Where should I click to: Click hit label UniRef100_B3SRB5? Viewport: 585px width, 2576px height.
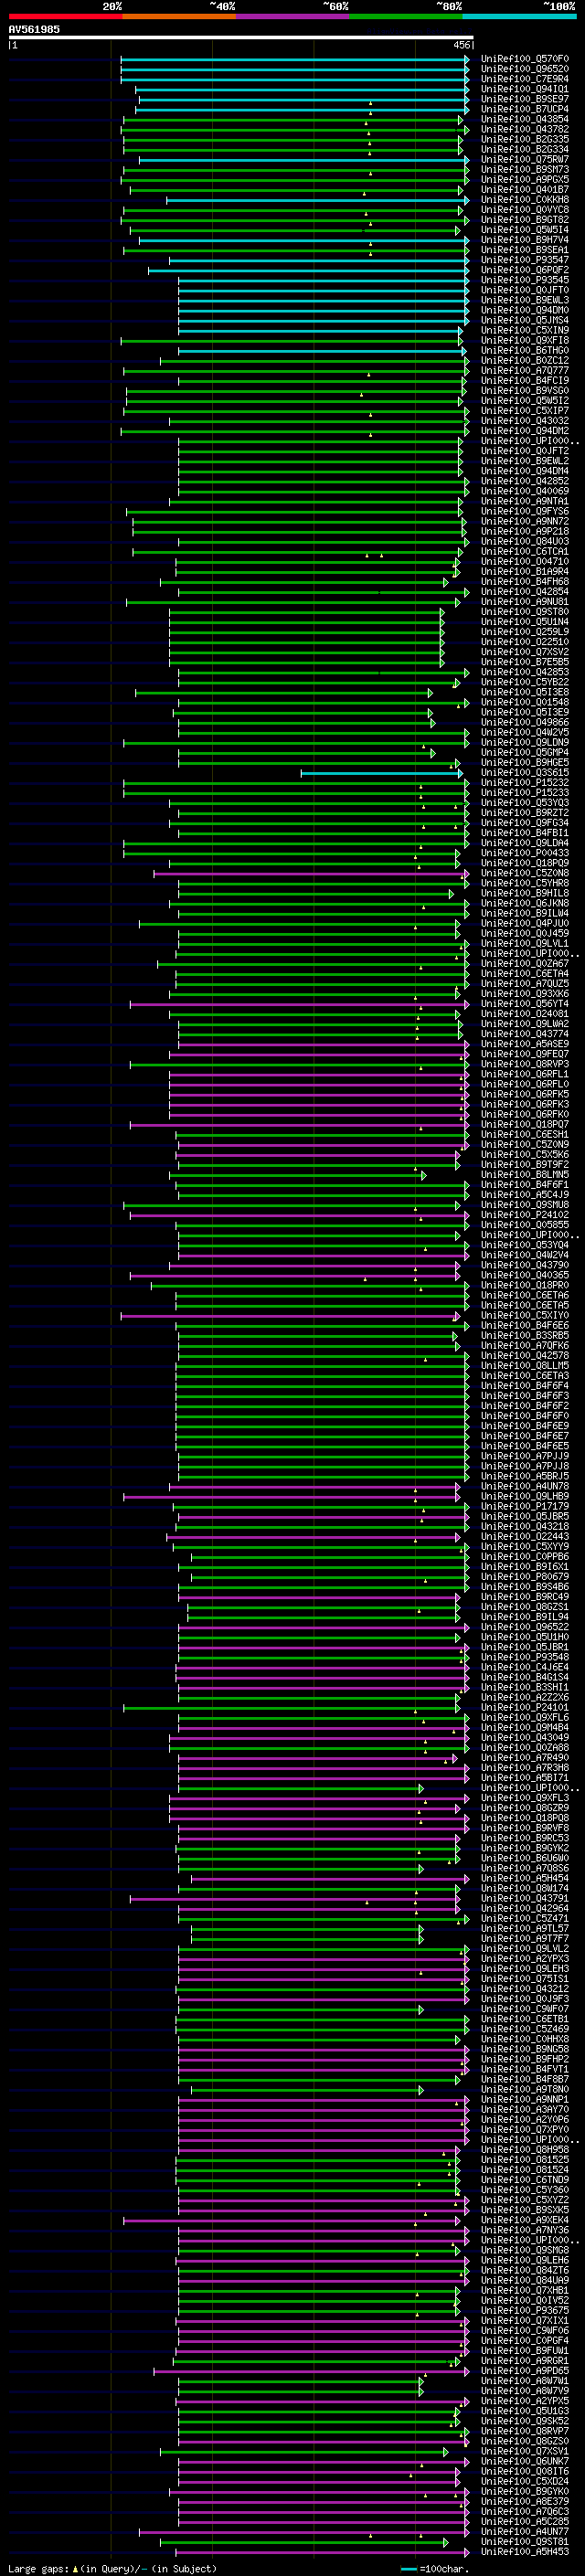(x=525, y=1336)
